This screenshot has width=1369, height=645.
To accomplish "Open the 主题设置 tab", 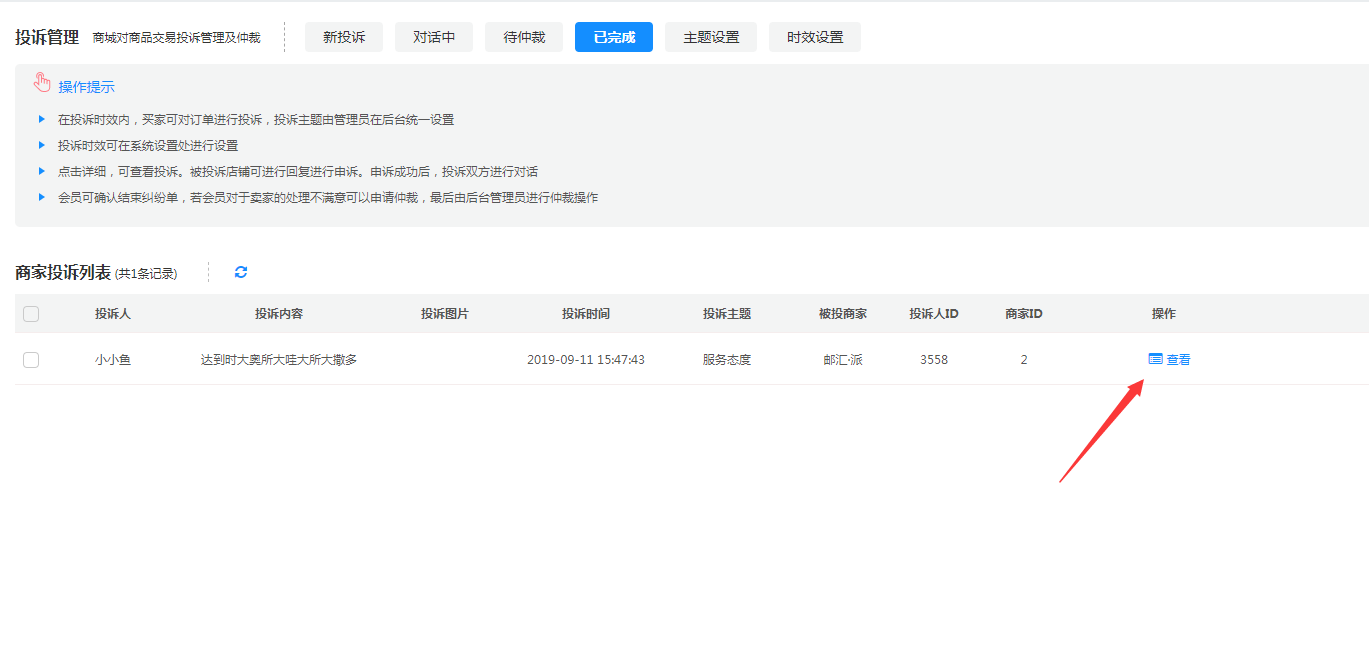I will 711,37.
